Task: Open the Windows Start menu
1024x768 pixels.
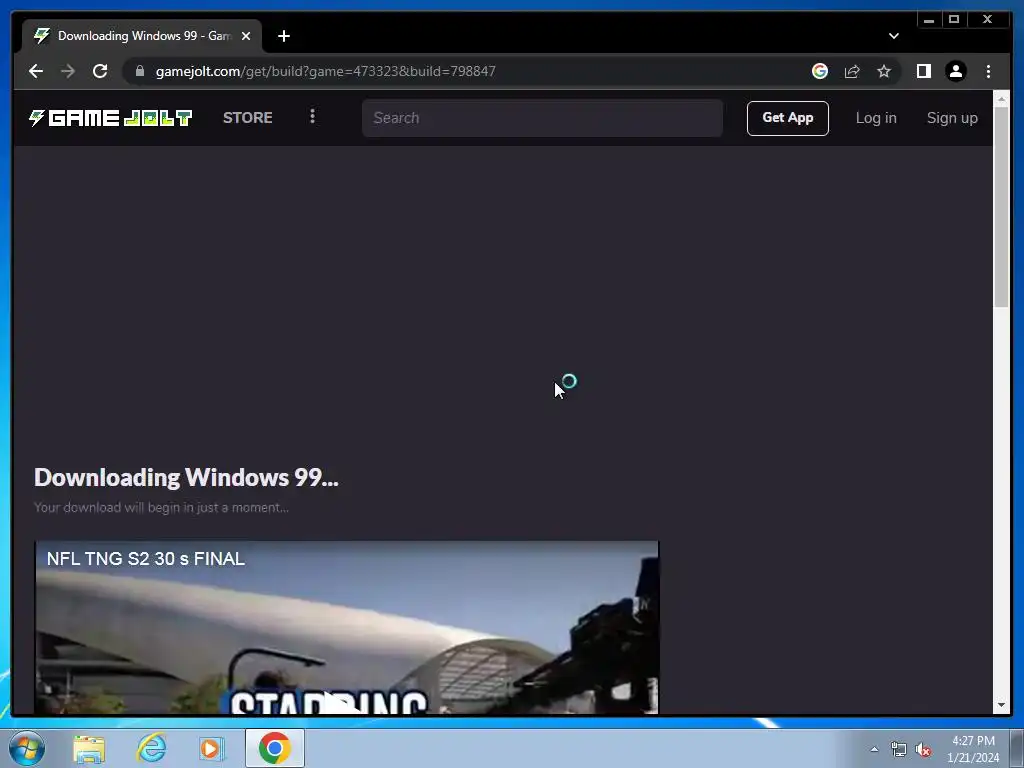Action: [27, 748]
